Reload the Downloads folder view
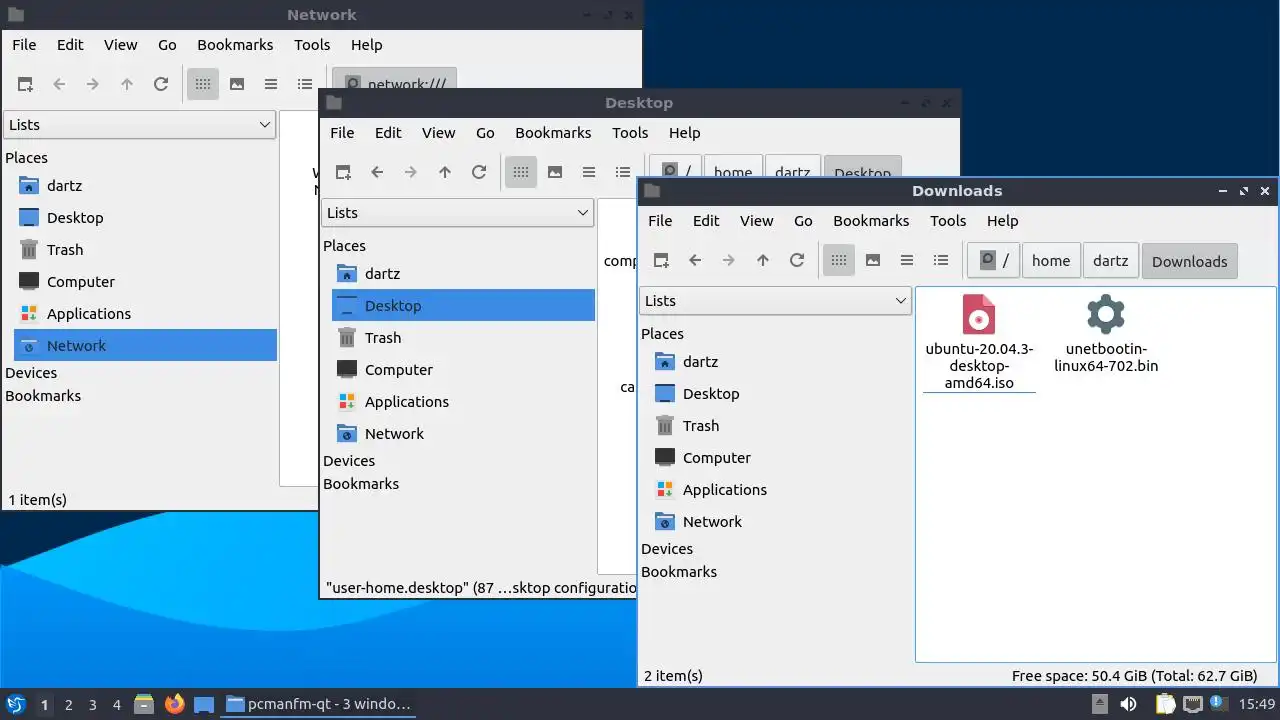This screenshot has width=1280, height=720. pyautogui.click(x=797, y=260)
